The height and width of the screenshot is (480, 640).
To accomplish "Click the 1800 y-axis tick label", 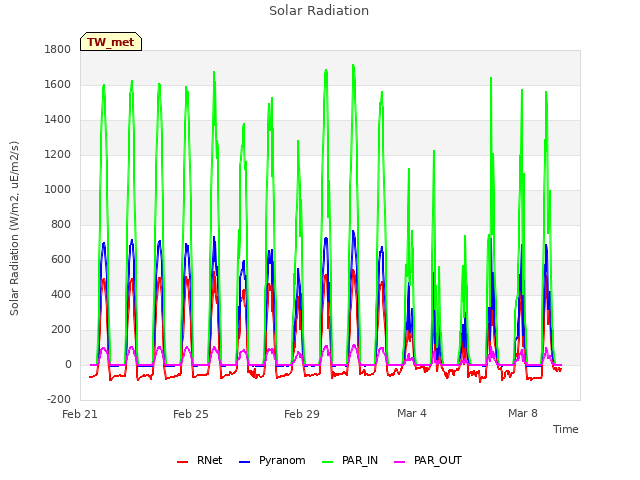I will pos(58,49).
